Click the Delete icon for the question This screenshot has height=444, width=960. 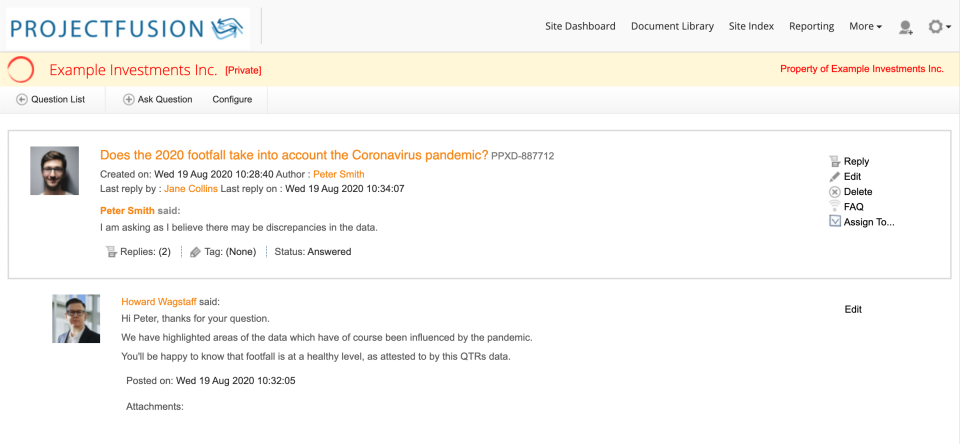point(835,191)
